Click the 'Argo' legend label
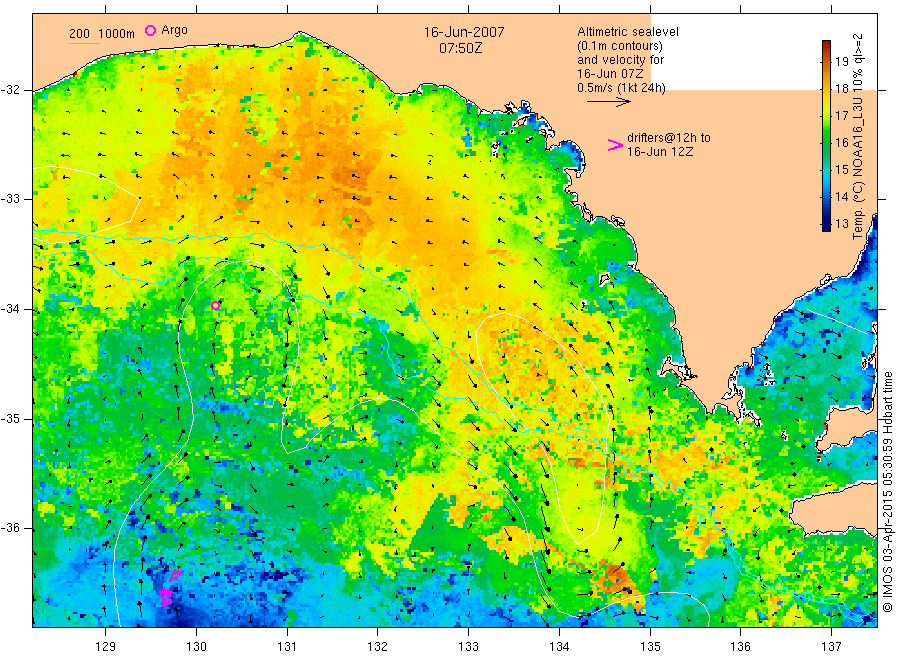The height and width of the screenshot is (660, 900). pyautogui.click(x=174, y=30)
